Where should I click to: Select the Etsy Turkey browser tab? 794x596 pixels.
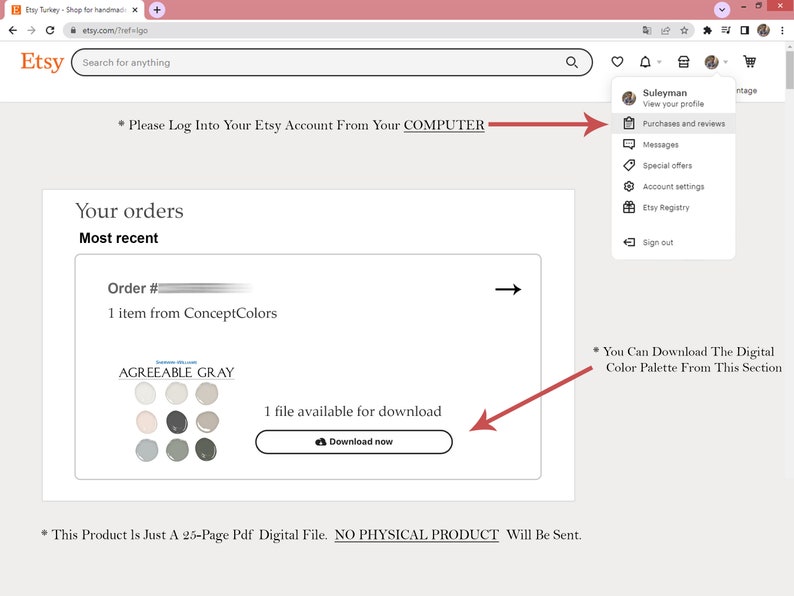tap(74, 10)
